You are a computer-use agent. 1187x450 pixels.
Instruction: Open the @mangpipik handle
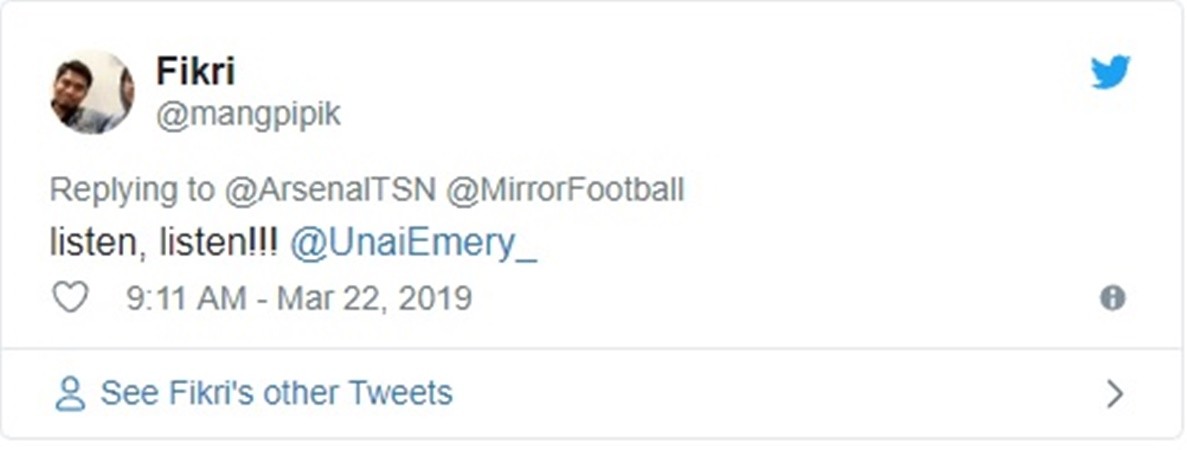pyautogui.click(x=248, y=114)
